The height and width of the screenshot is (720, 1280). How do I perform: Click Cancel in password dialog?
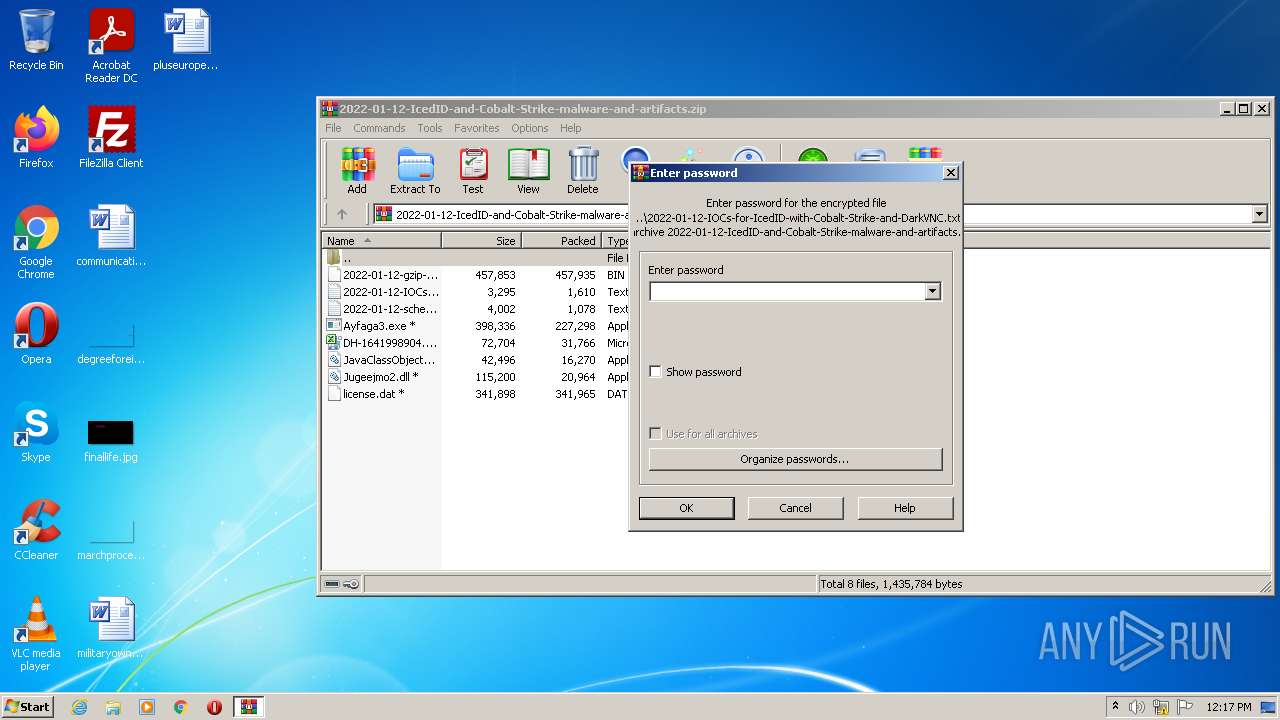(795, 508)
